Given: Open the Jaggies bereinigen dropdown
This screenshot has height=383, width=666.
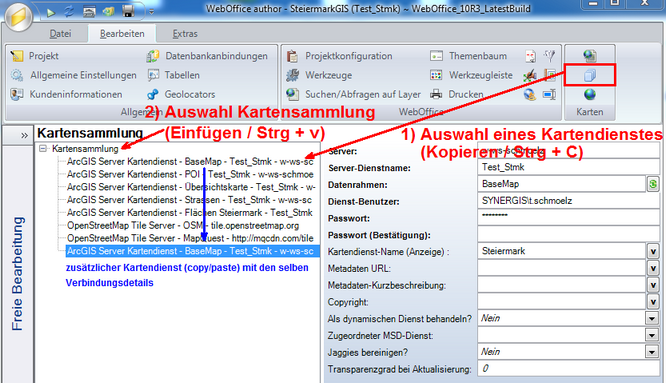Looking at the screenshot, I should pyautogui.click(x=652, y=352).
